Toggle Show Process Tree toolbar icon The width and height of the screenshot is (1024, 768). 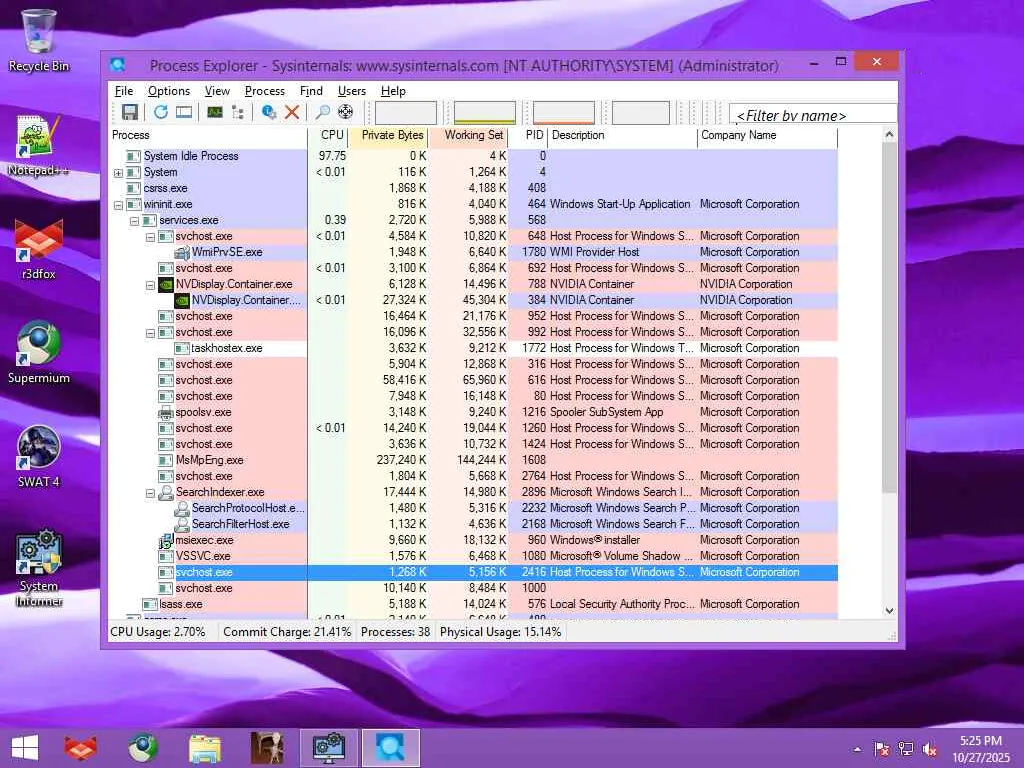tap(238, 112)
